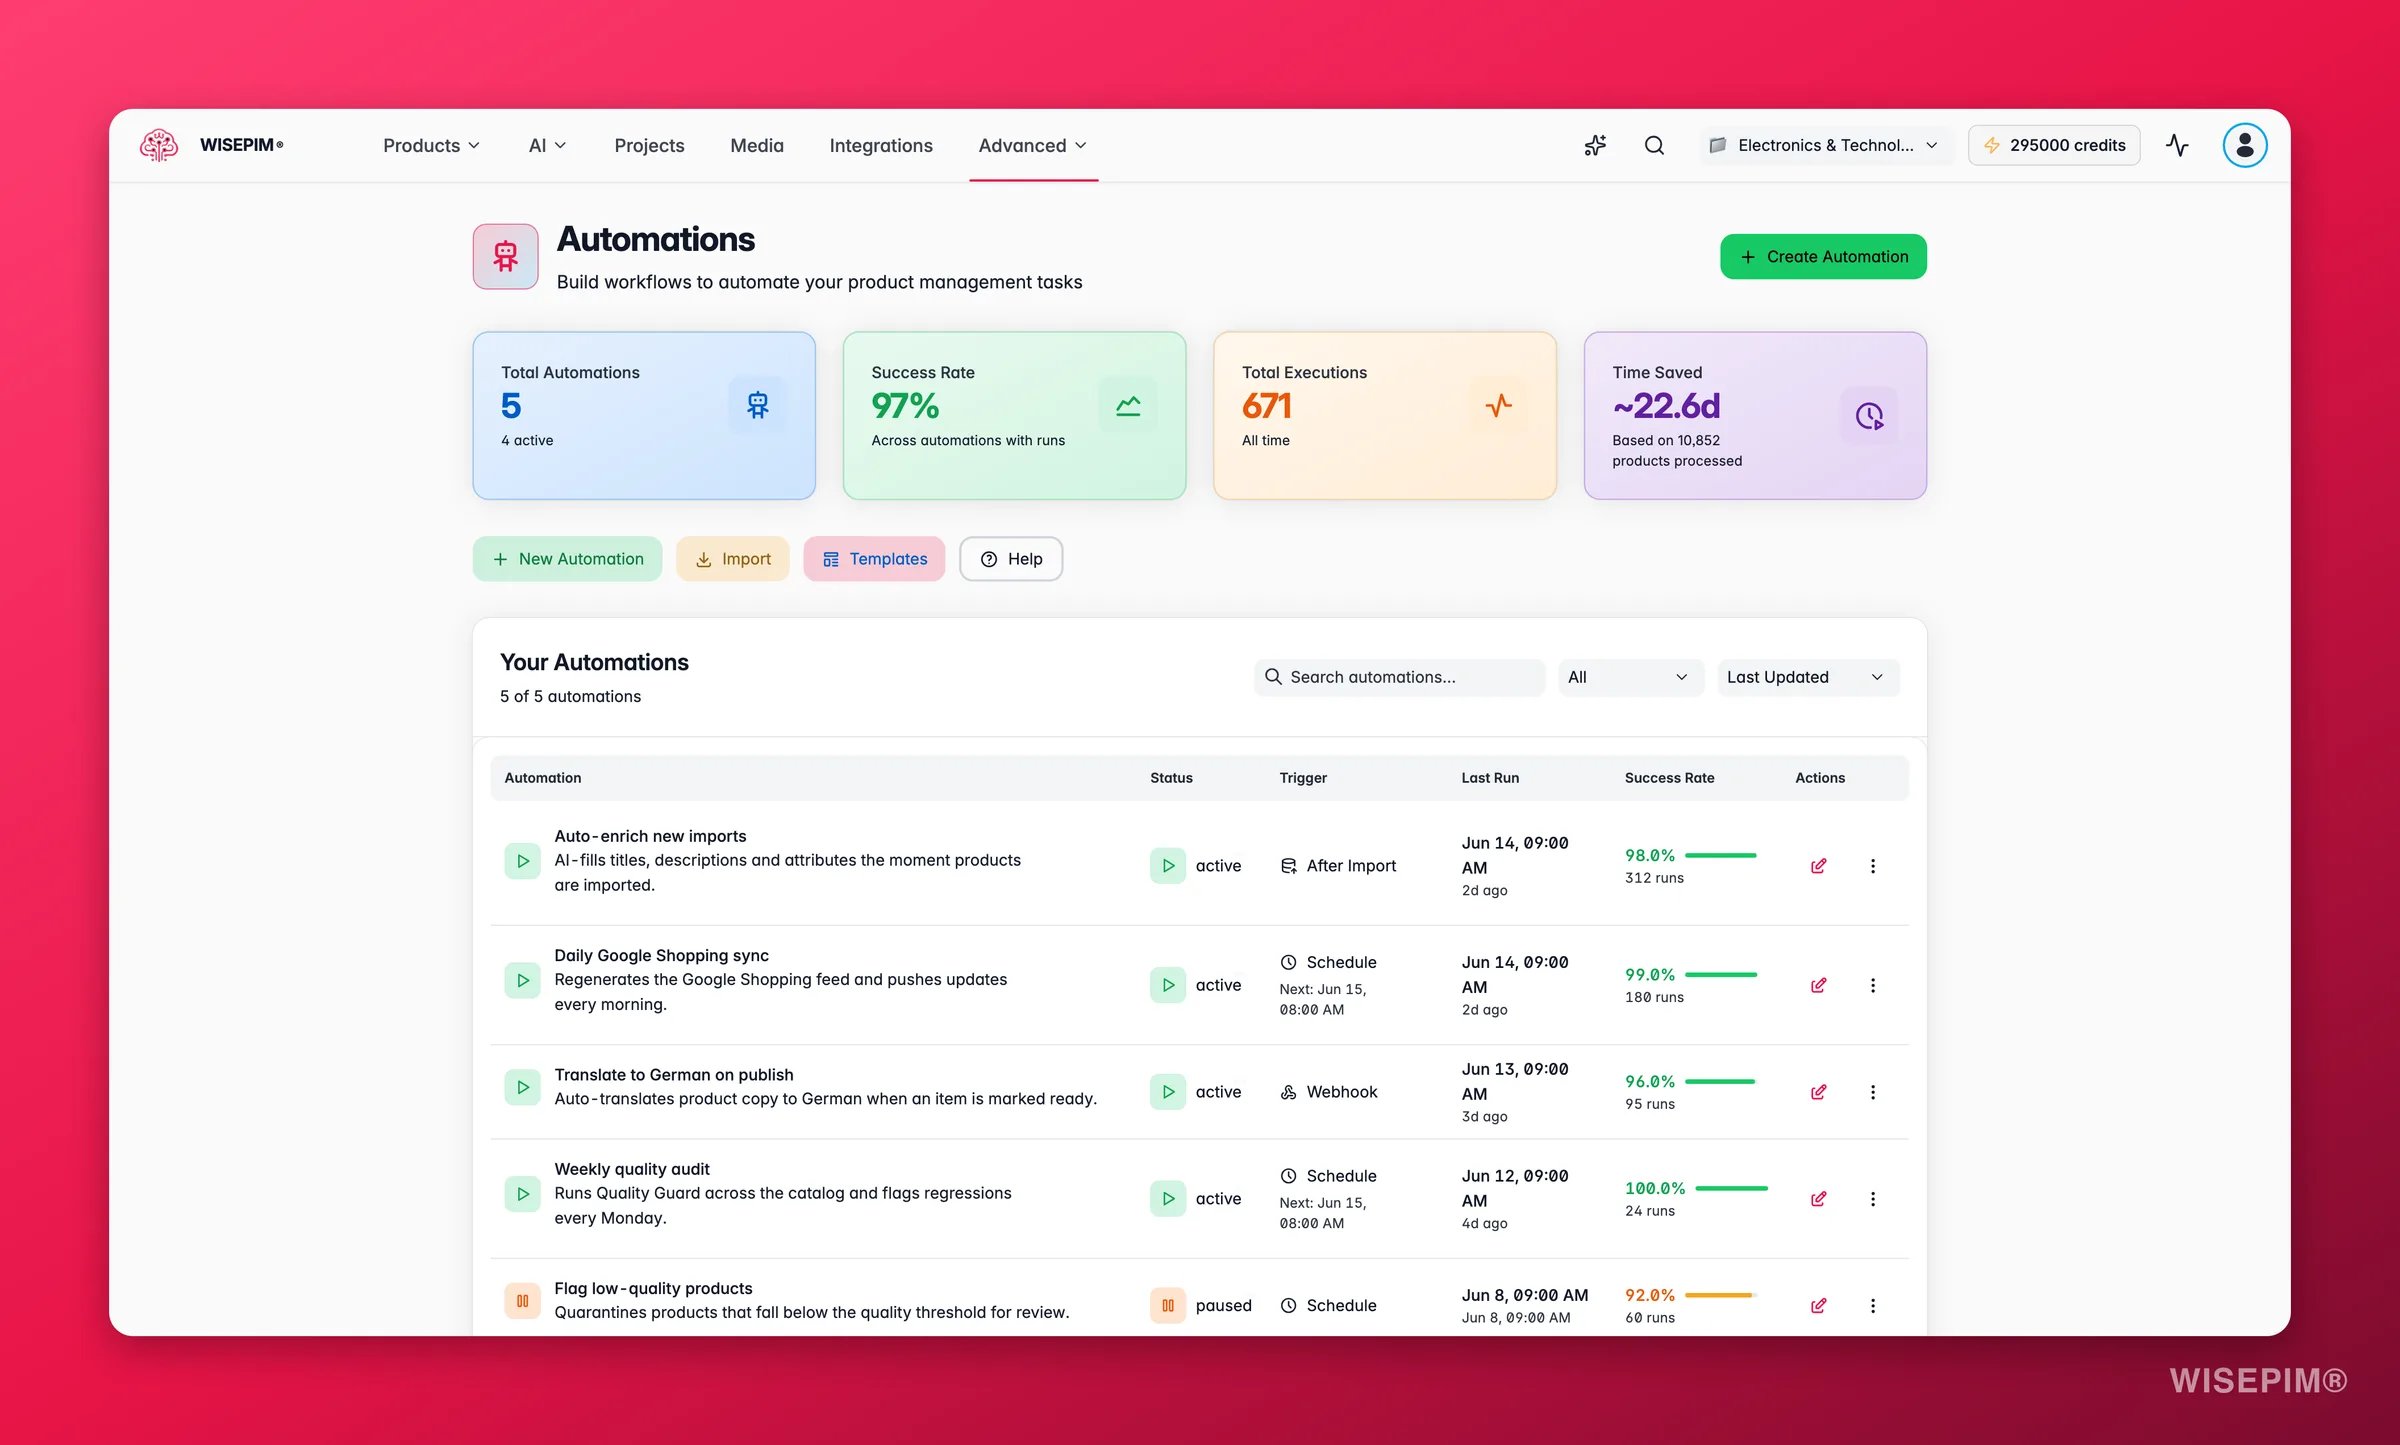Focus the Search automations field

click(1399, 677)
